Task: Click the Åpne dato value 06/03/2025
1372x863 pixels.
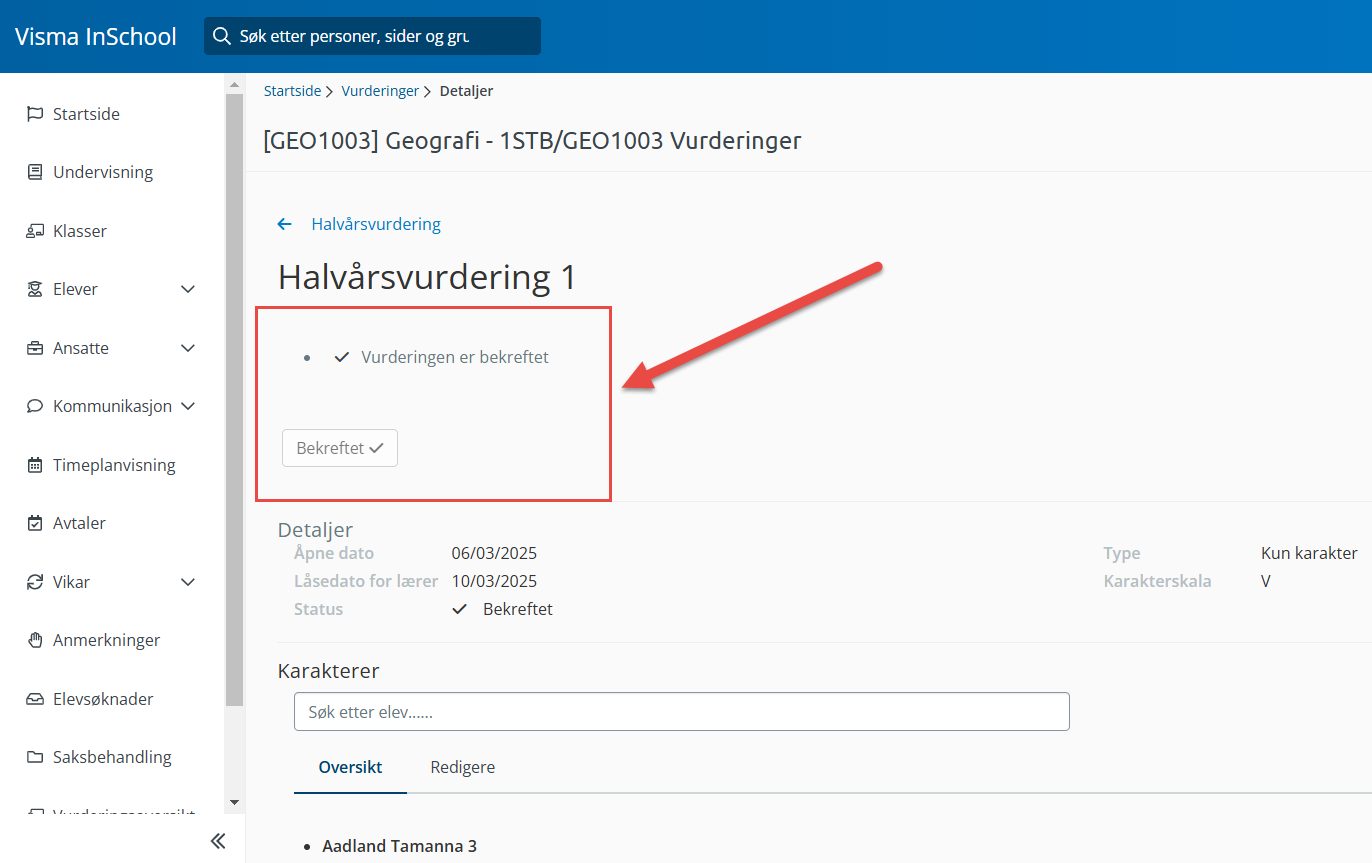Action: 494,553
